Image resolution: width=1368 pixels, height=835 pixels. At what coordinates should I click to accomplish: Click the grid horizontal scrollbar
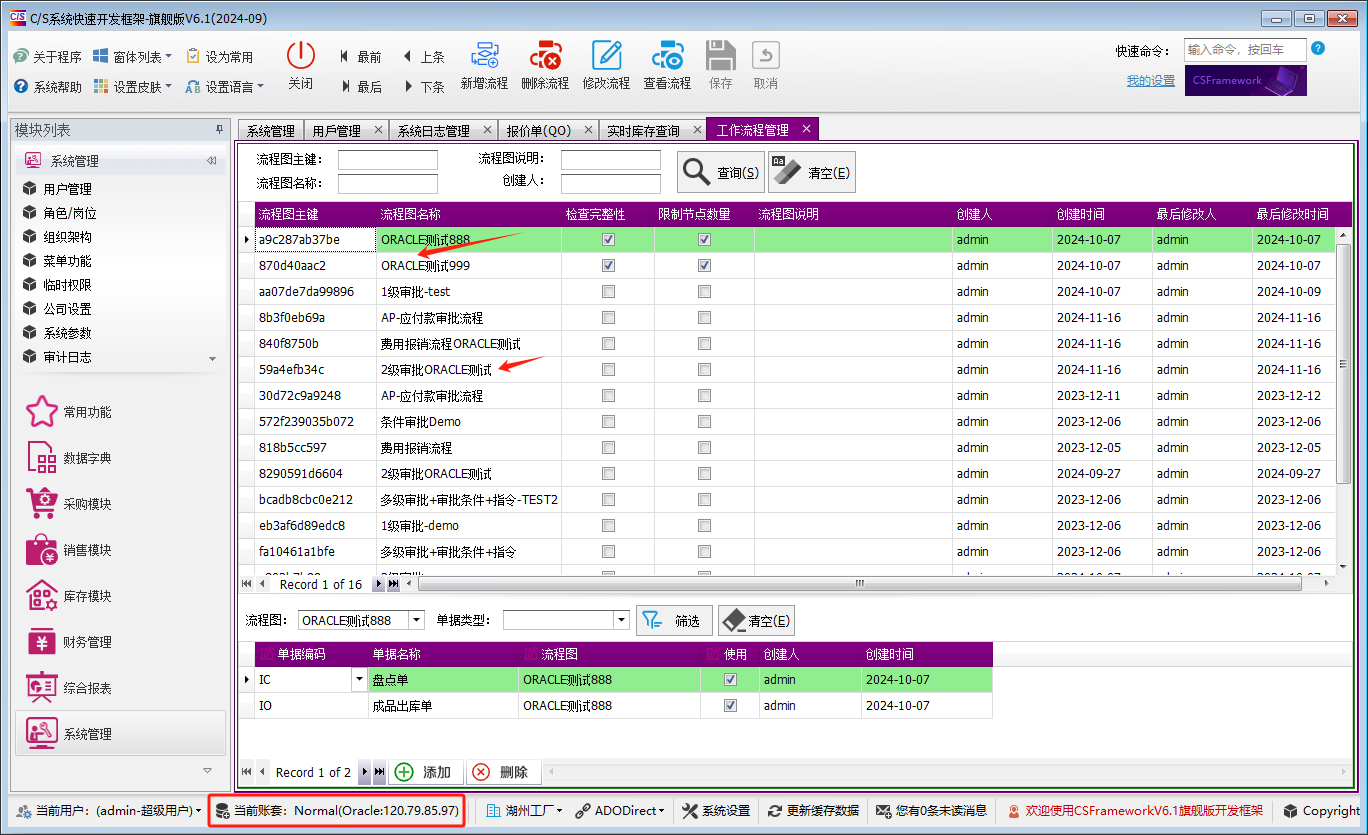[858, 584]
